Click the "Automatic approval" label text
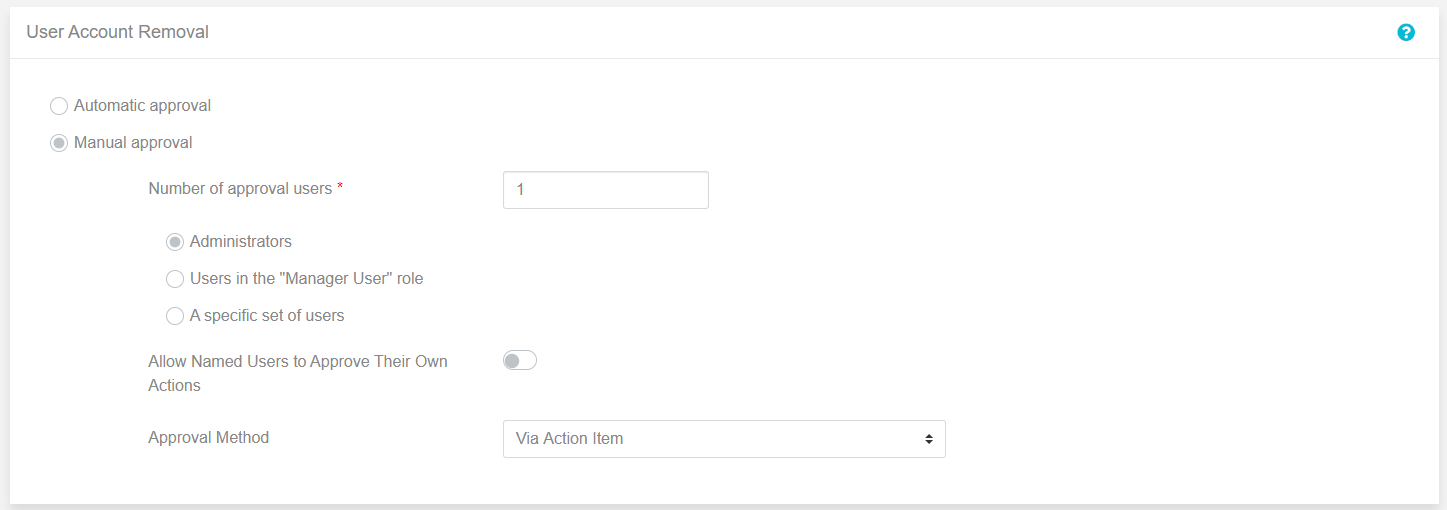 coord(142,105)
